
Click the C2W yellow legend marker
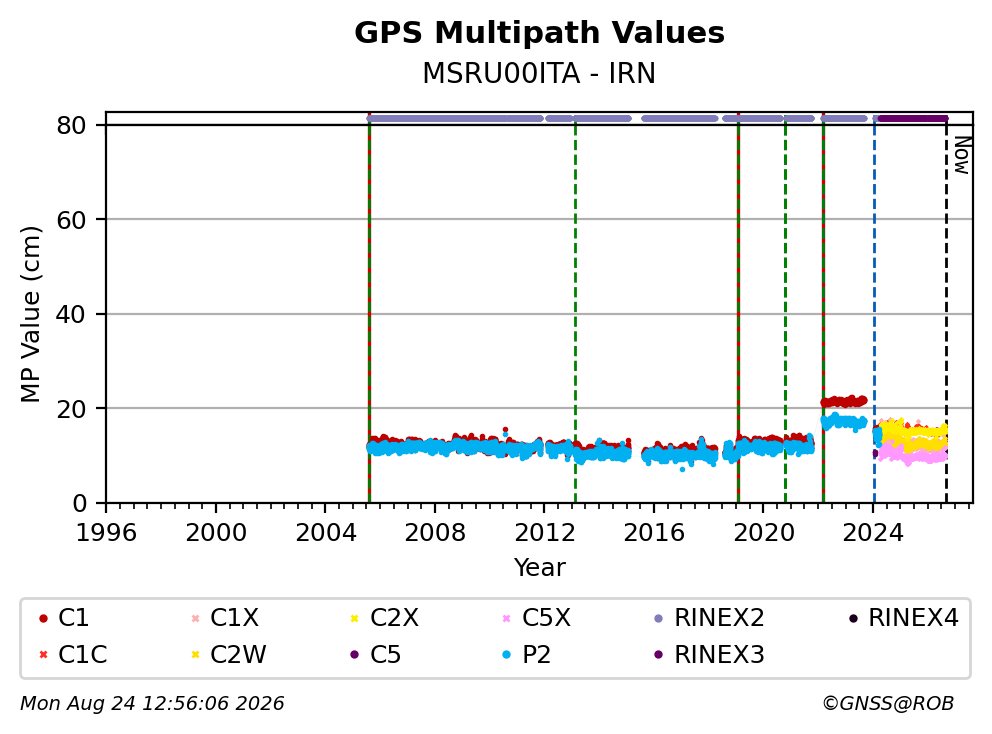click(x=195, y=654)
